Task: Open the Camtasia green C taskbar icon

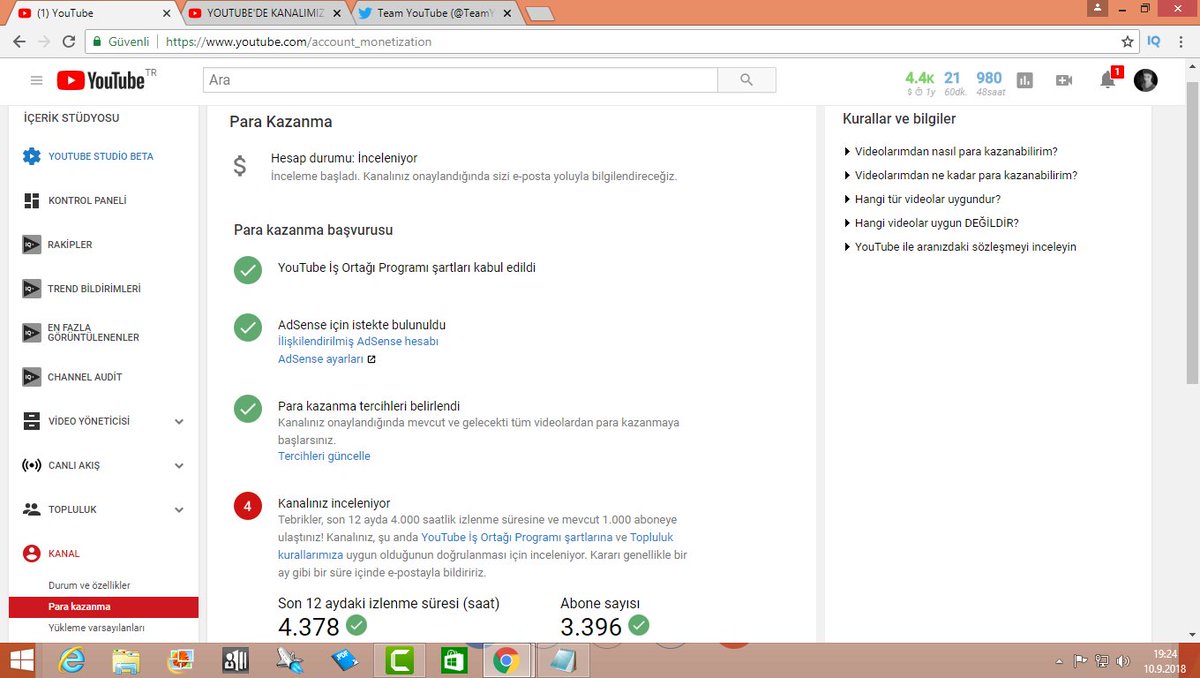Action: (397, 661)
